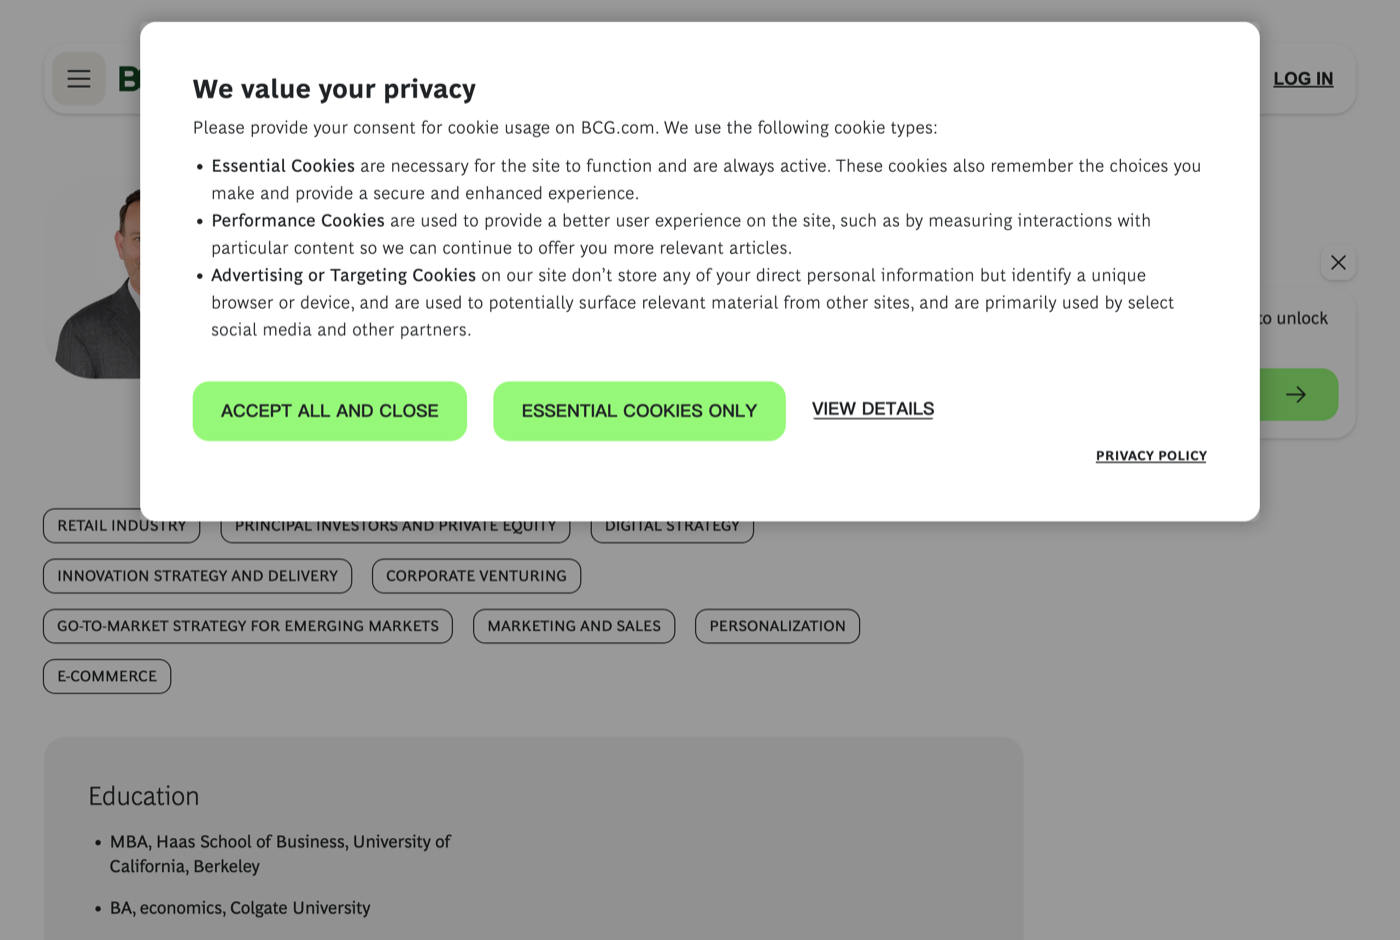
Task: Accept all cookies and close
Action: click(330, 411)
